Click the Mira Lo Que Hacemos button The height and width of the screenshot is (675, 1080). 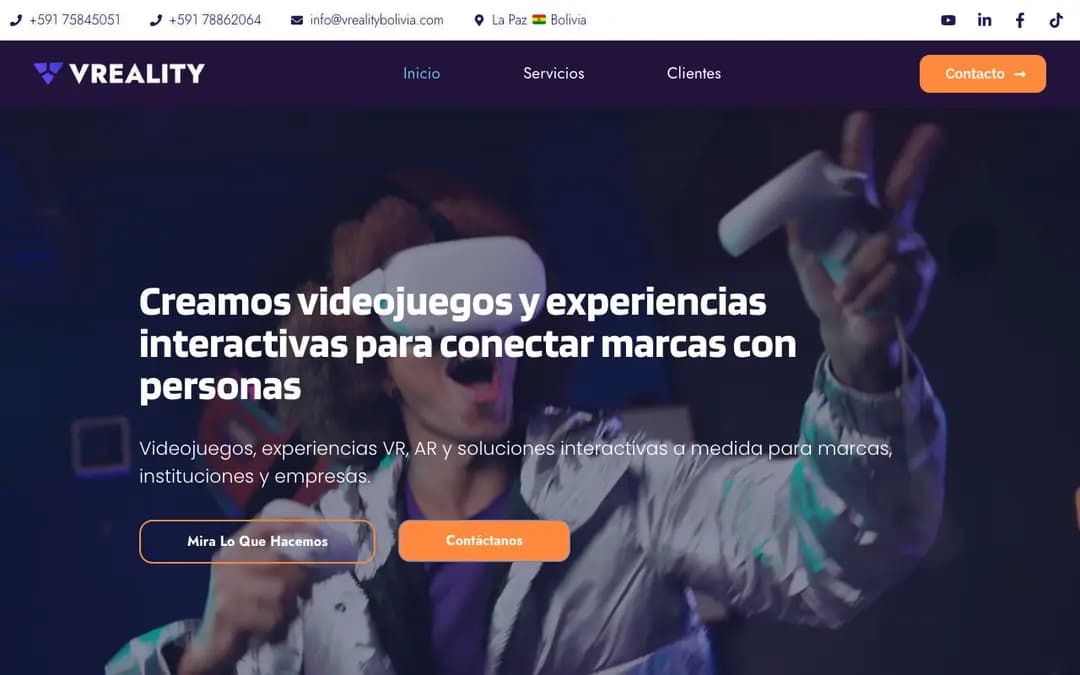pos(258,541)
